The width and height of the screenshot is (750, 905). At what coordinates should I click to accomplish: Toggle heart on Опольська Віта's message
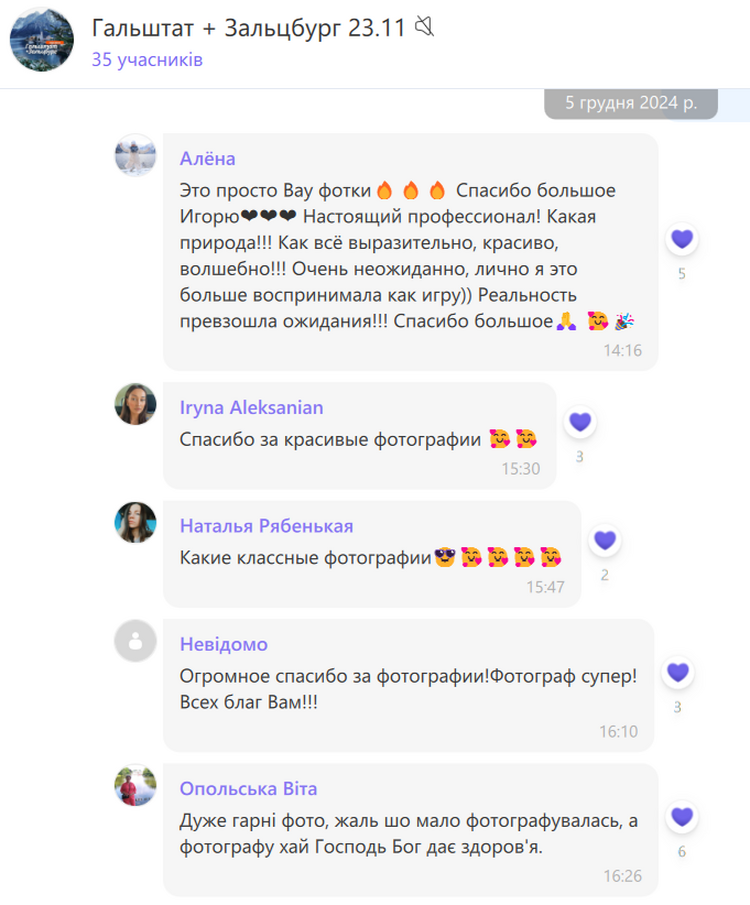tap(682, 817)
